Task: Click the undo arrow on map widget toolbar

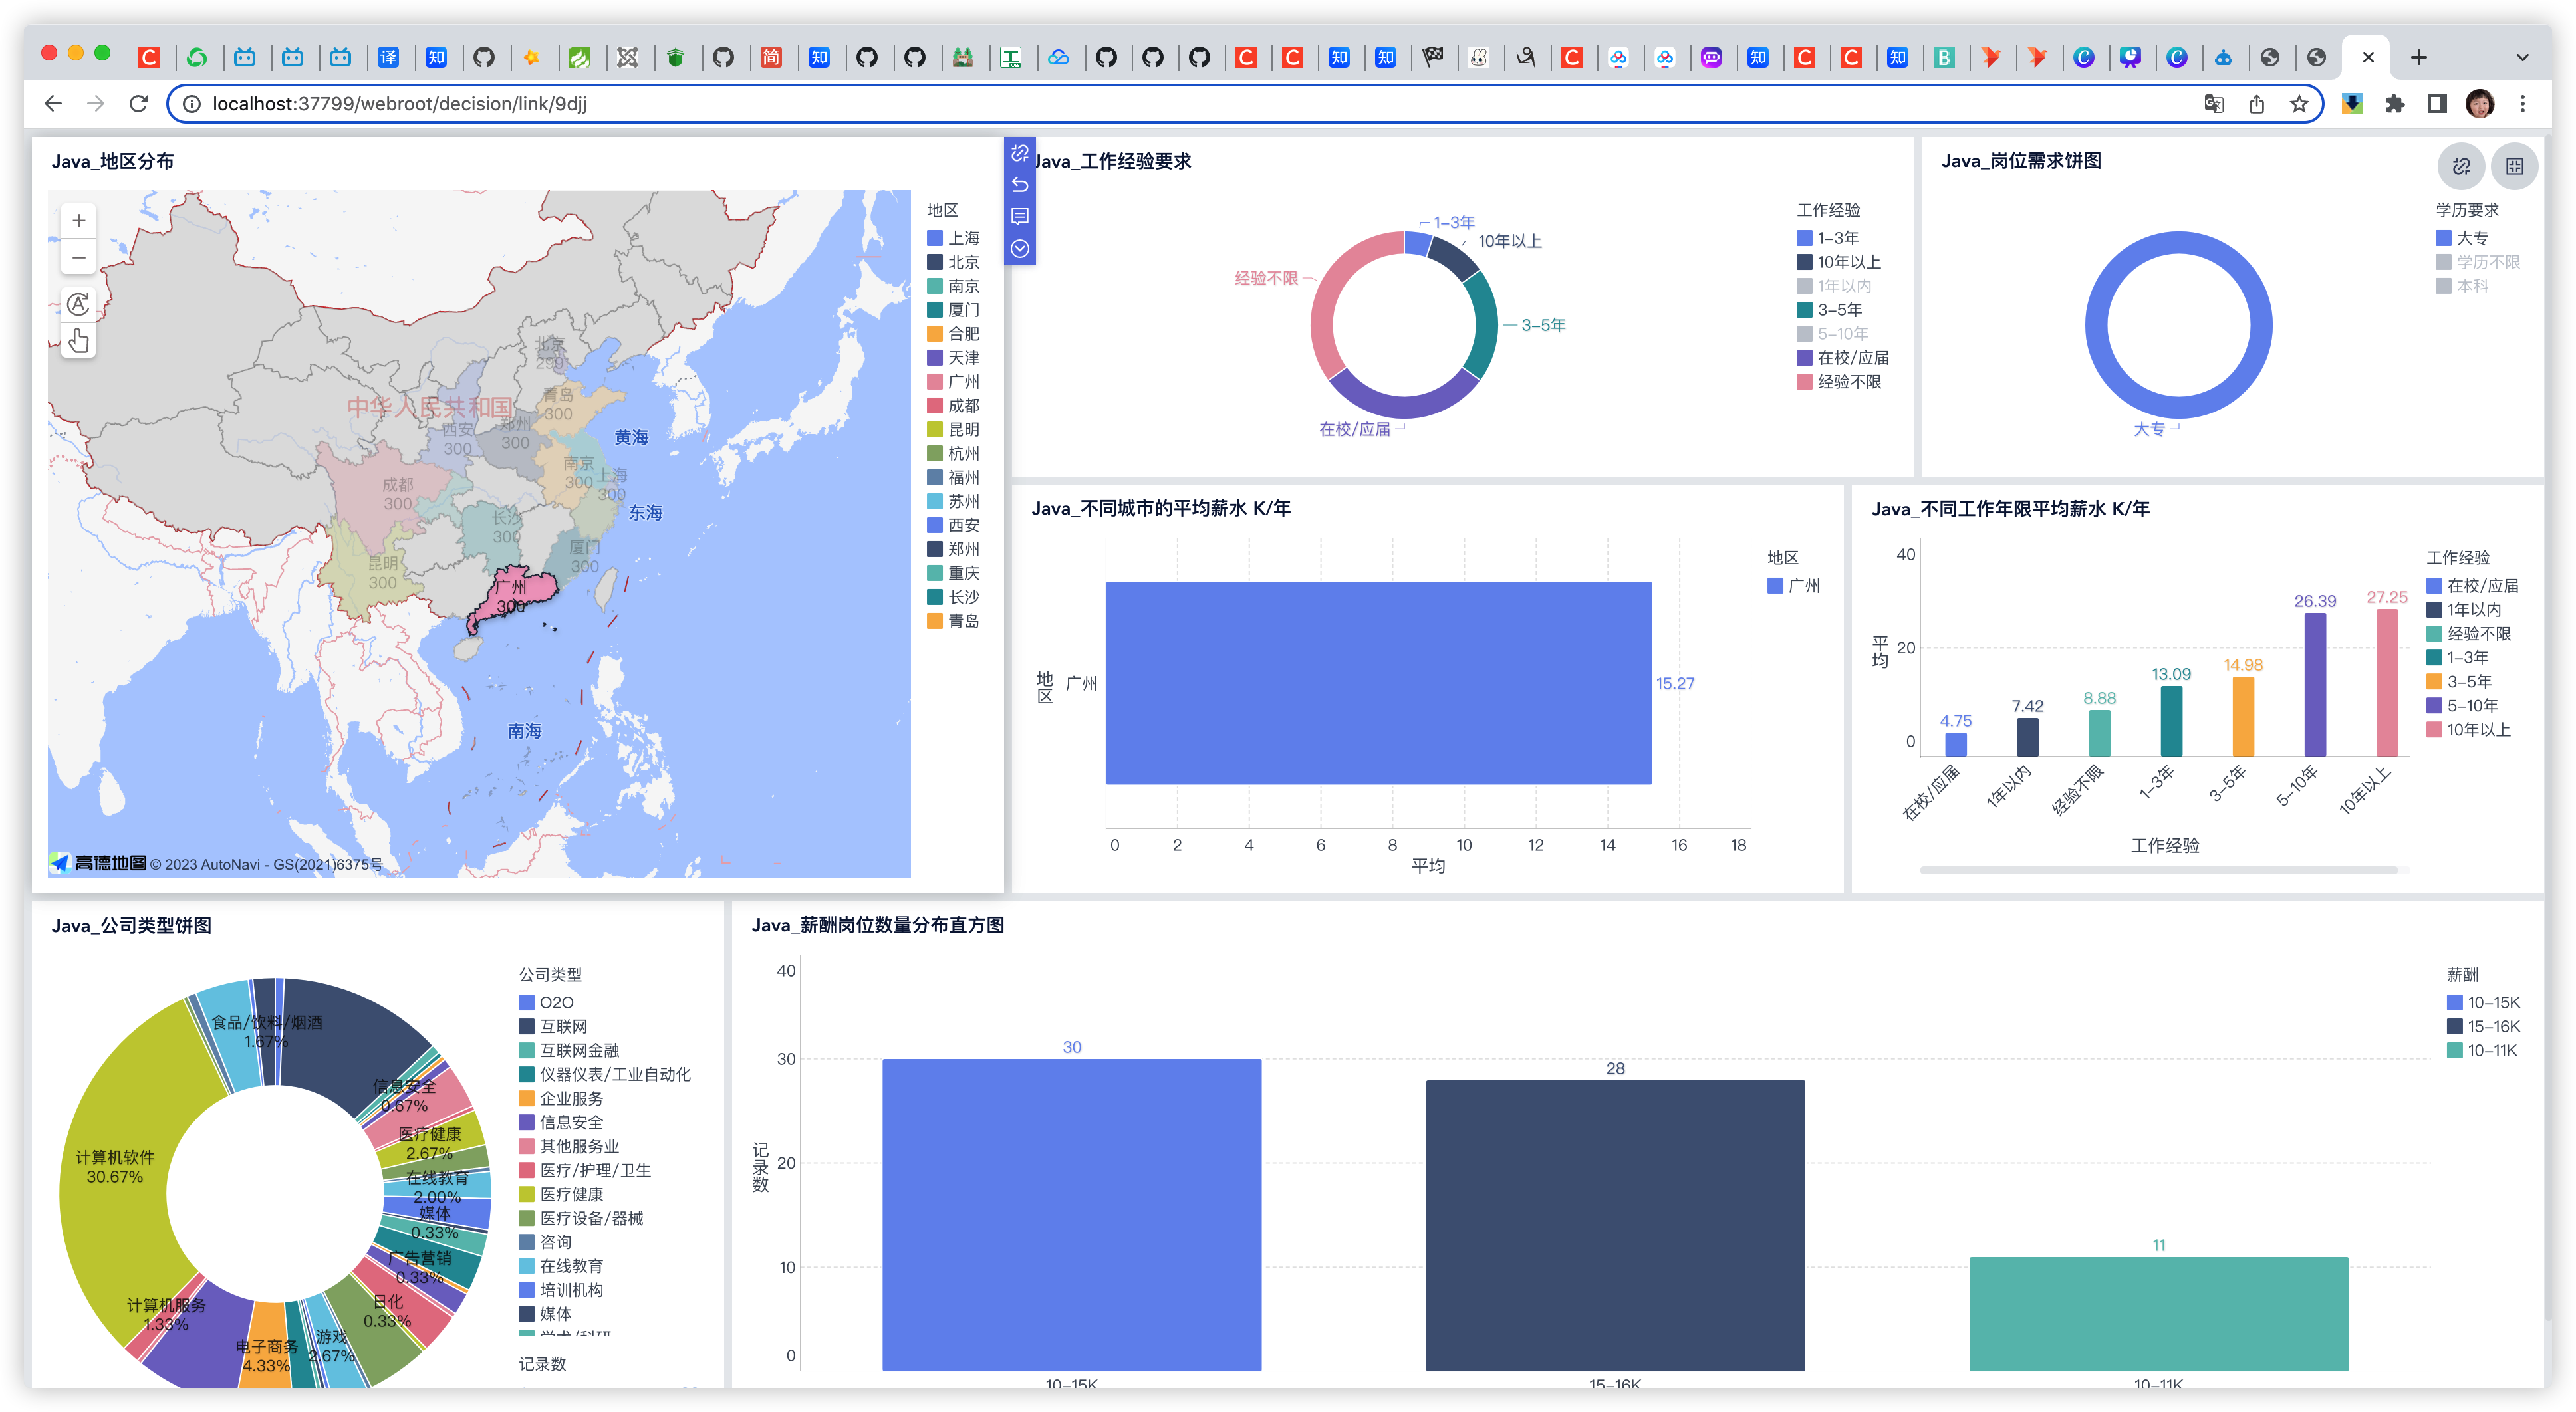Action: 1019,185
